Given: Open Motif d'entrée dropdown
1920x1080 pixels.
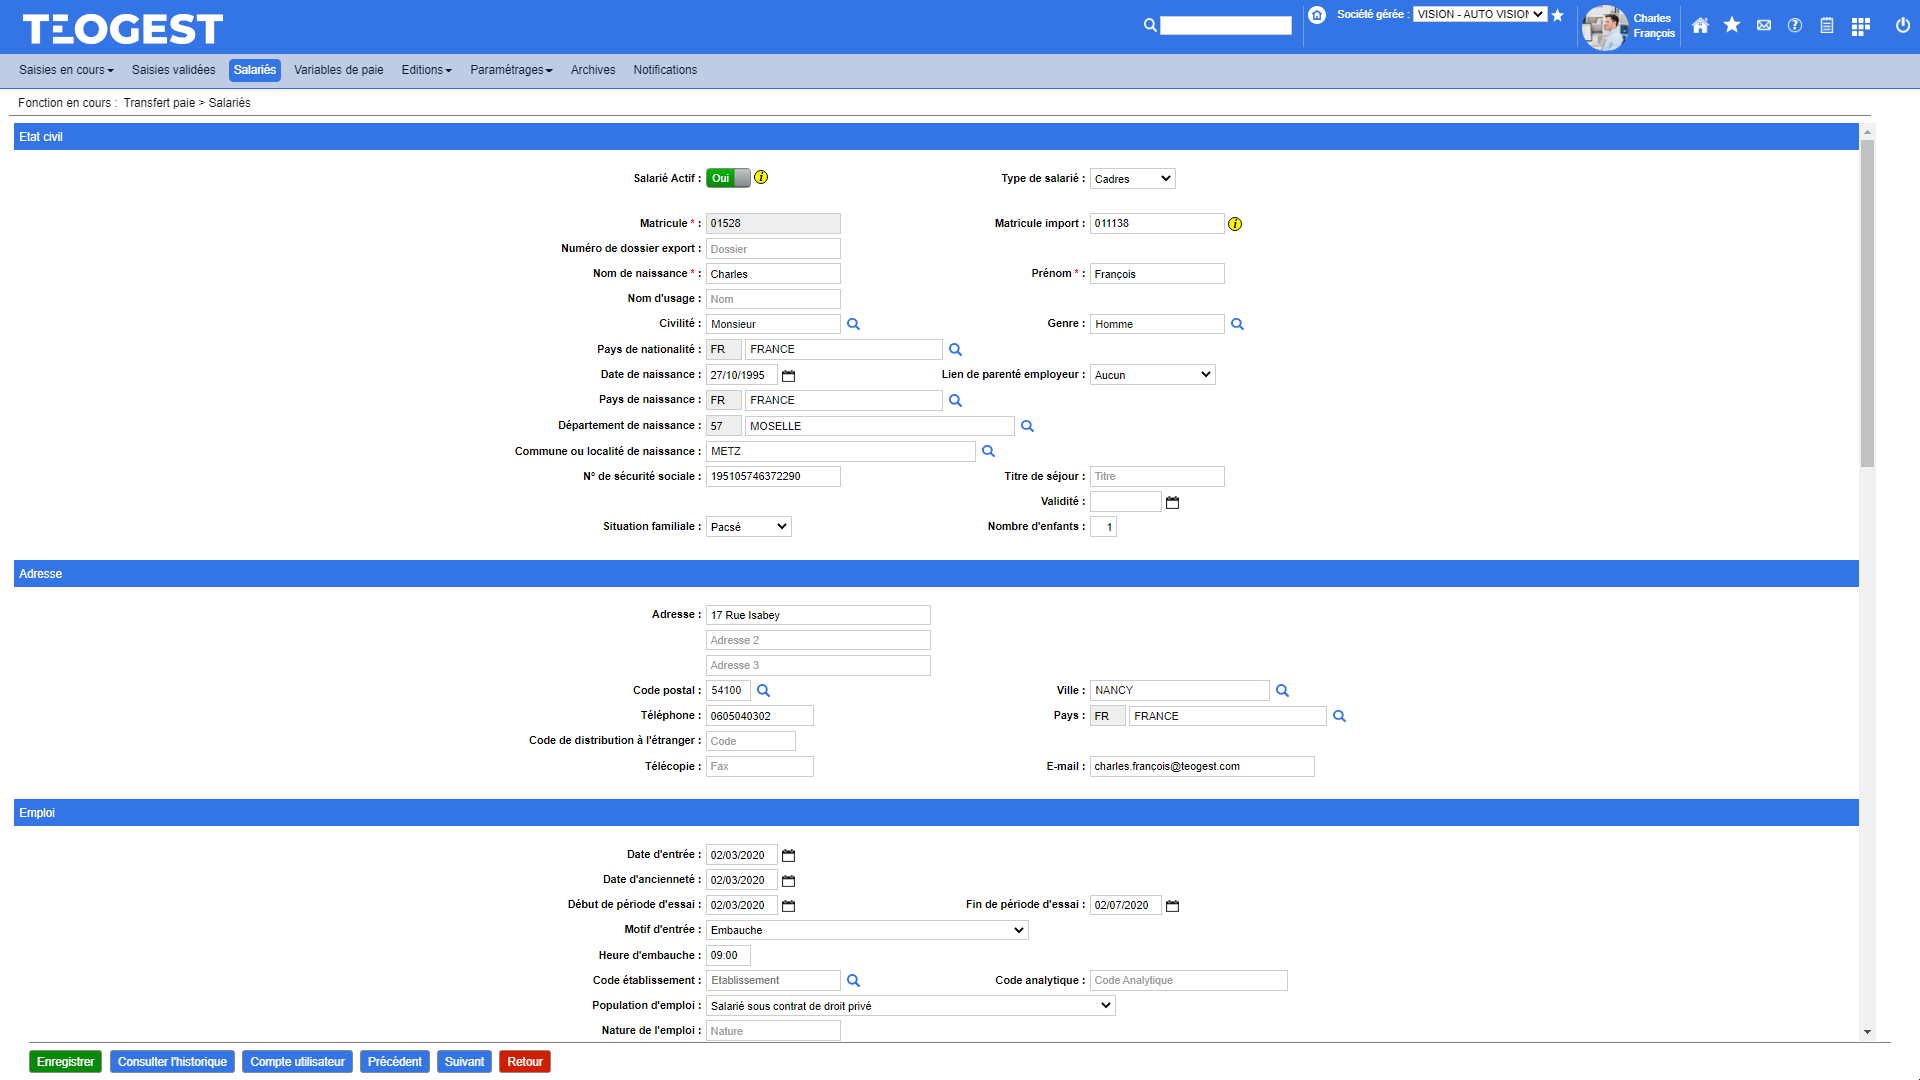Looking at the screenshot, I should coord(866,930).
